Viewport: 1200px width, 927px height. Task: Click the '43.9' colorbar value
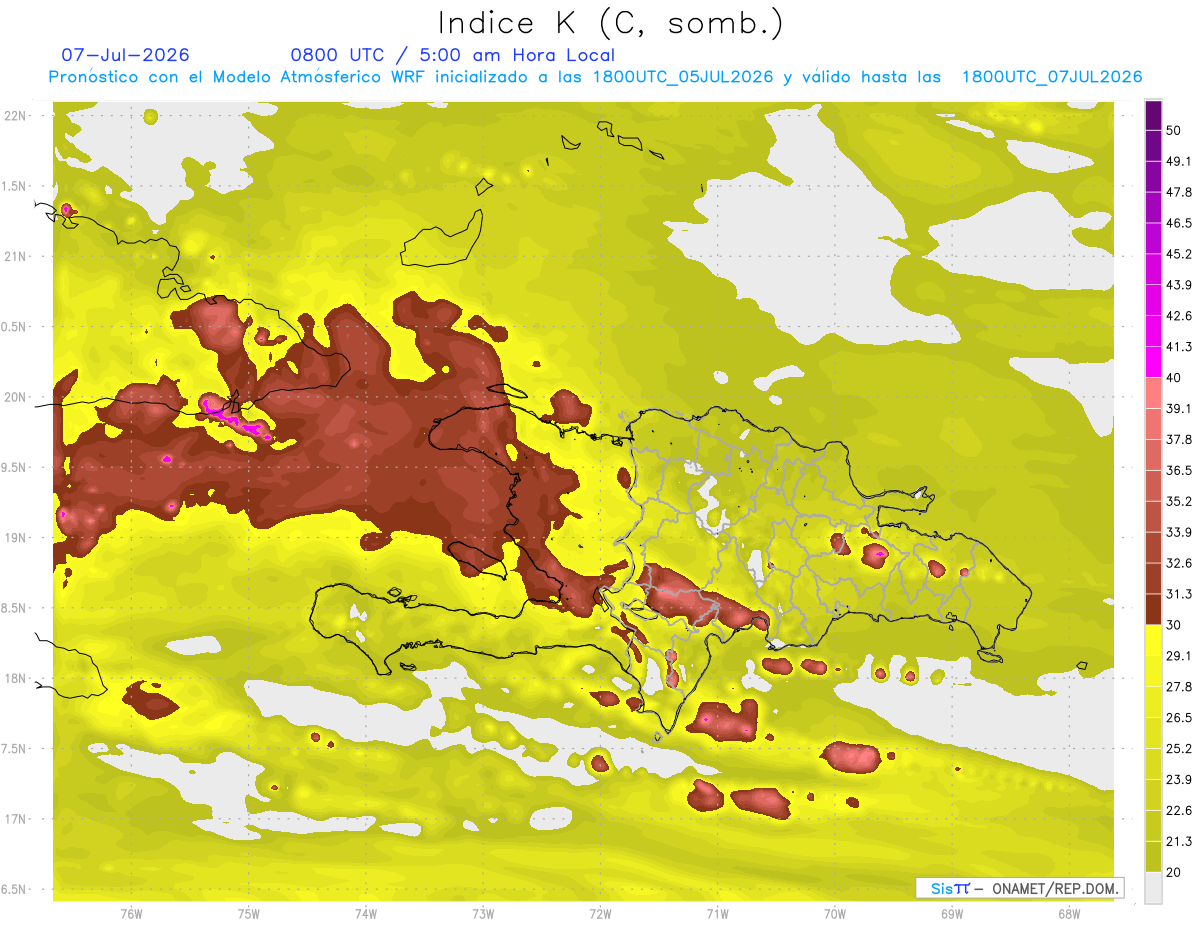coord(1179,285)
